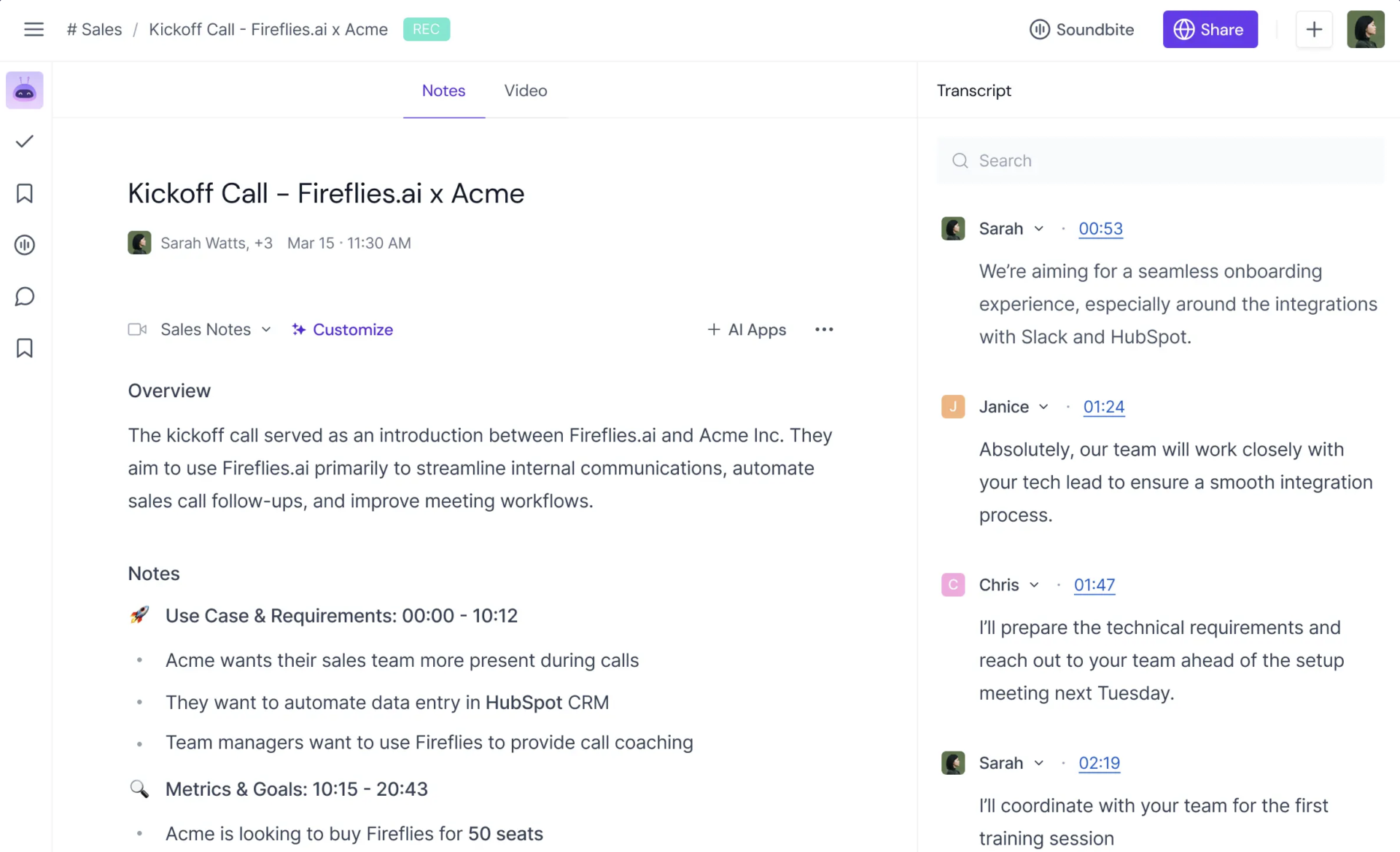Open the lower bookmark sidebar icon

pyautogui.click(x=25, y=348)
